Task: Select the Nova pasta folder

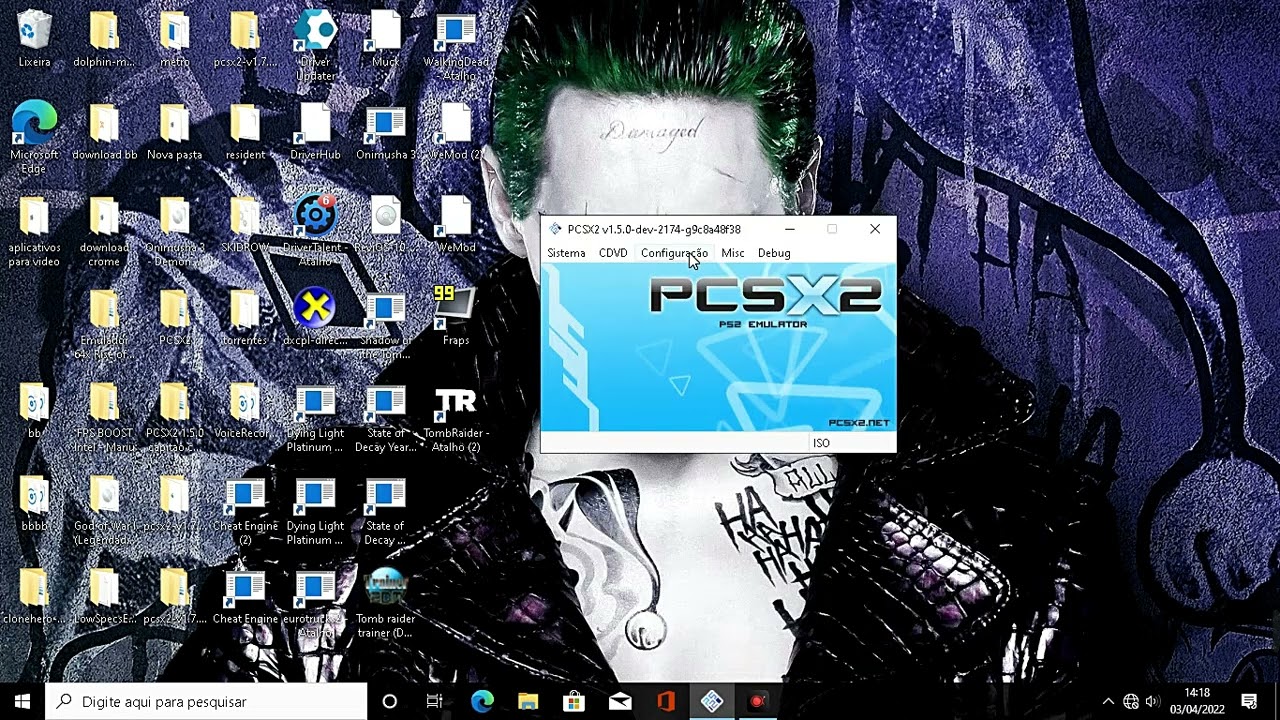Action: coord(174,132)
